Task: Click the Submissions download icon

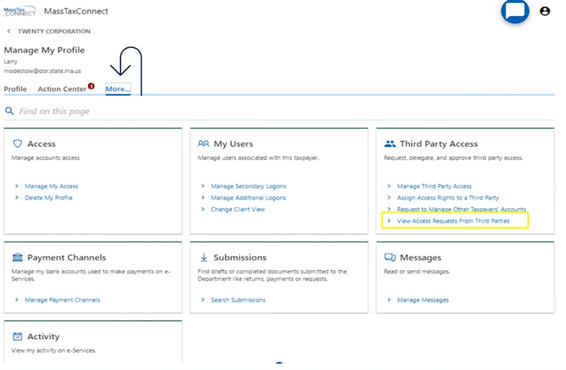Action: pos(204,257)
